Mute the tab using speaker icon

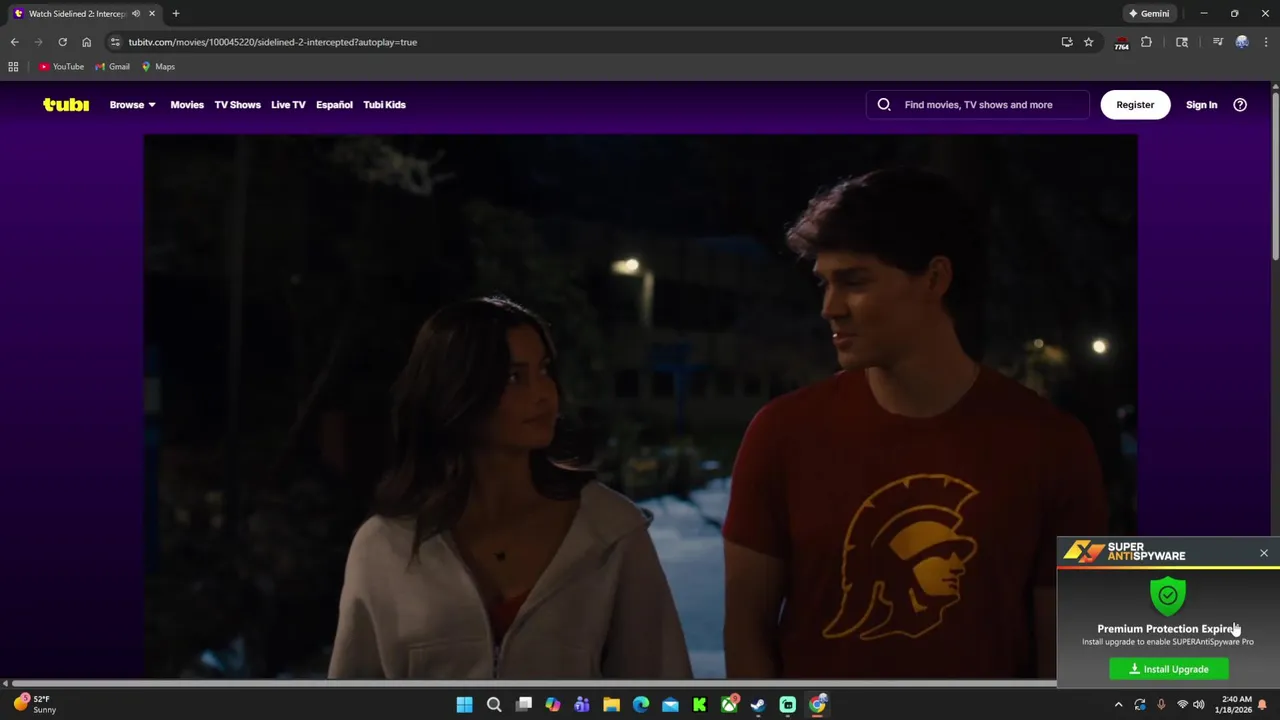pyautogui.click(x=136, y=13)
